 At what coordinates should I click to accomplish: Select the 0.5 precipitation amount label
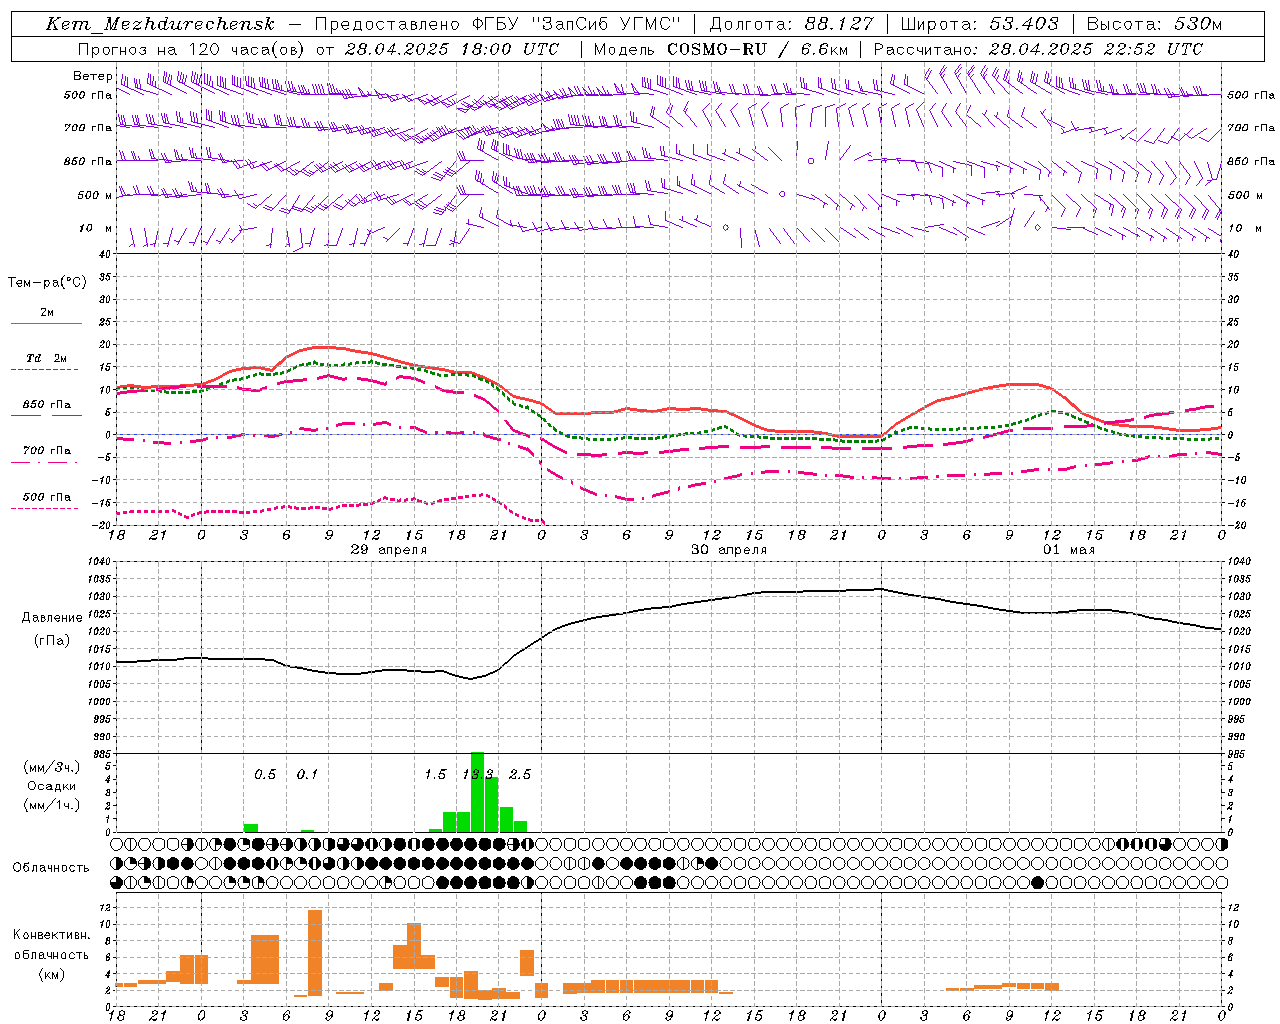tap(265, 774)
